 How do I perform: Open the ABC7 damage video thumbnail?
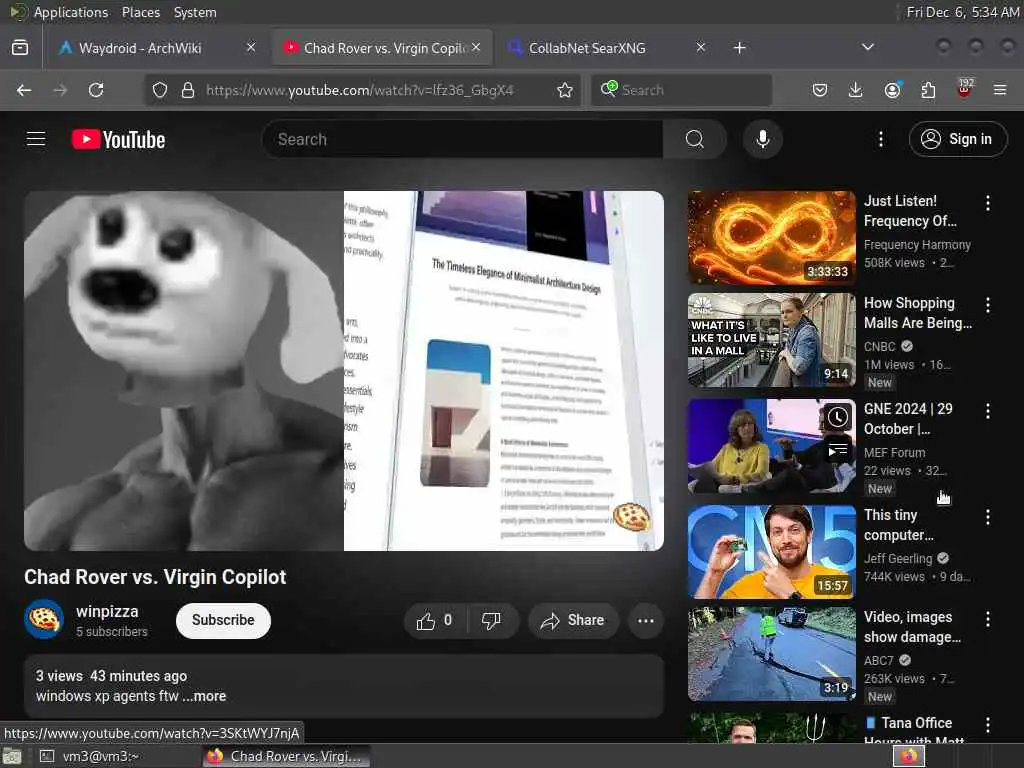click(771, 654)
